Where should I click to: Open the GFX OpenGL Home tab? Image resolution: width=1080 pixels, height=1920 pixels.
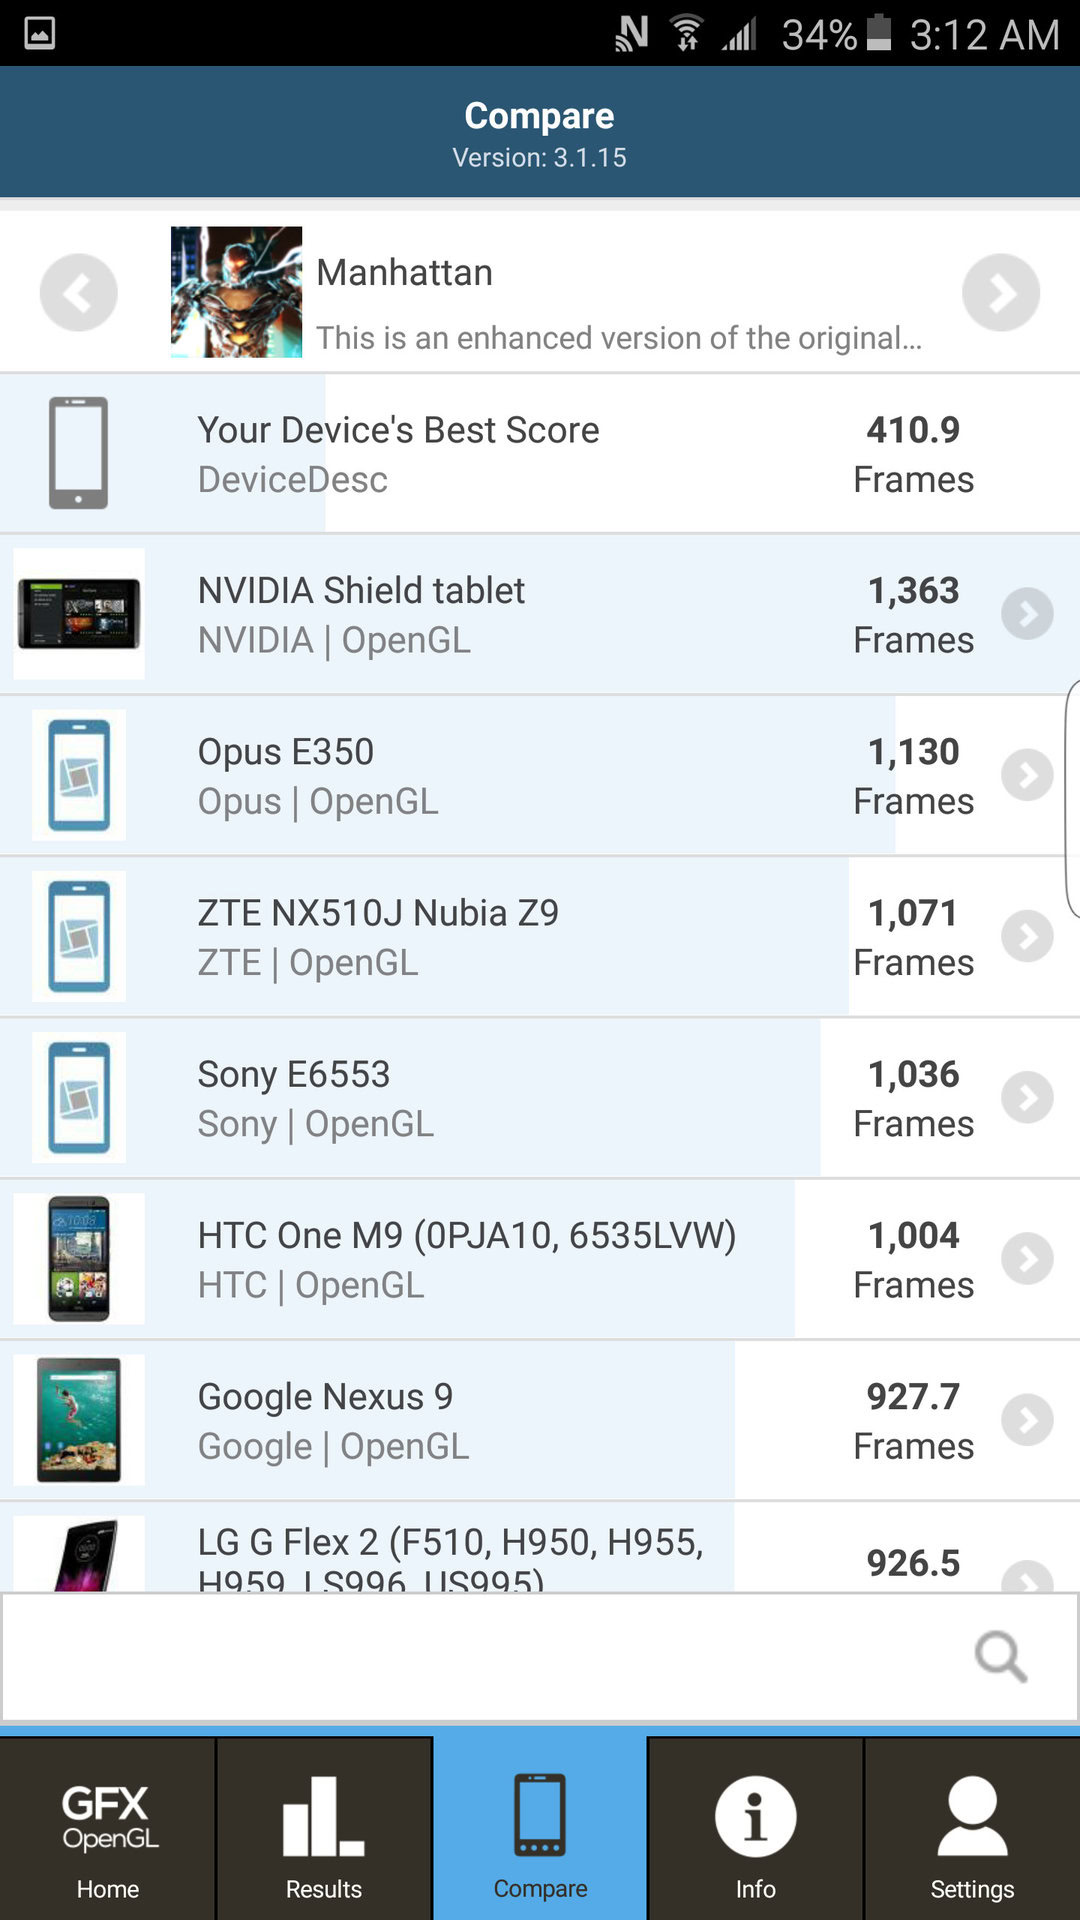click(108, 1828)
